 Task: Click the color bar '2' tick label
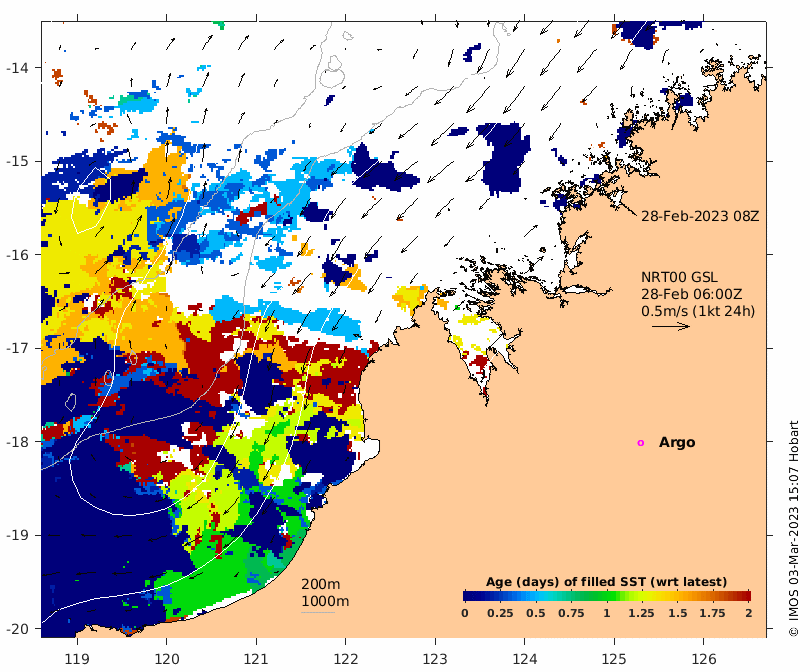[749, 613]
